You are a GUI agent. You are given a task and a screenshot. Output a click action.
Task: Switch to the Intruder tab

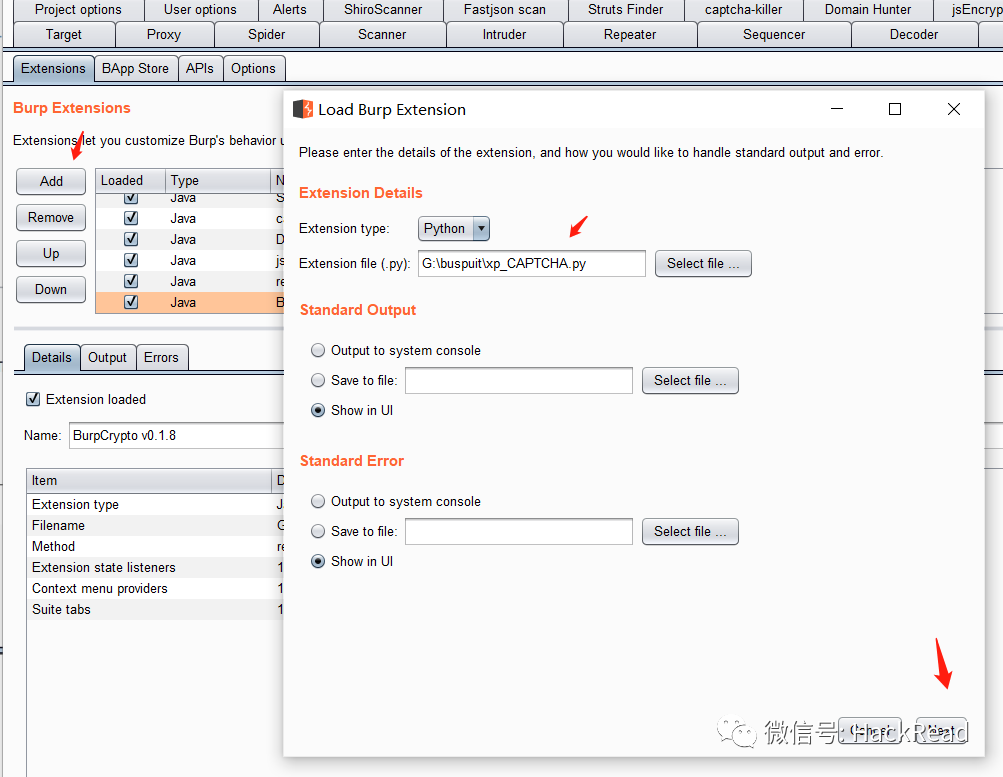(x=505, y=35)
